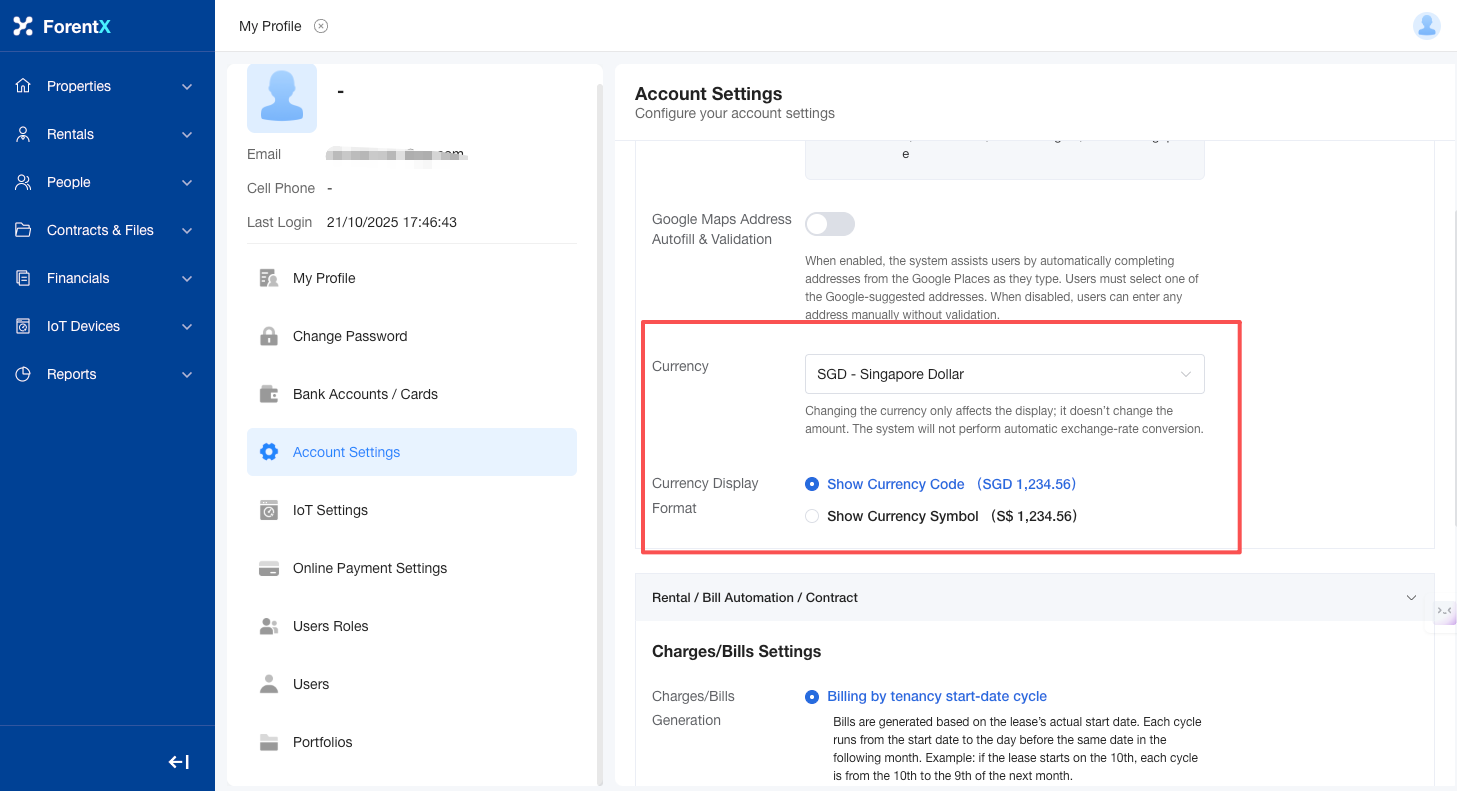Click the ForentX logo icon

[23, 27]
